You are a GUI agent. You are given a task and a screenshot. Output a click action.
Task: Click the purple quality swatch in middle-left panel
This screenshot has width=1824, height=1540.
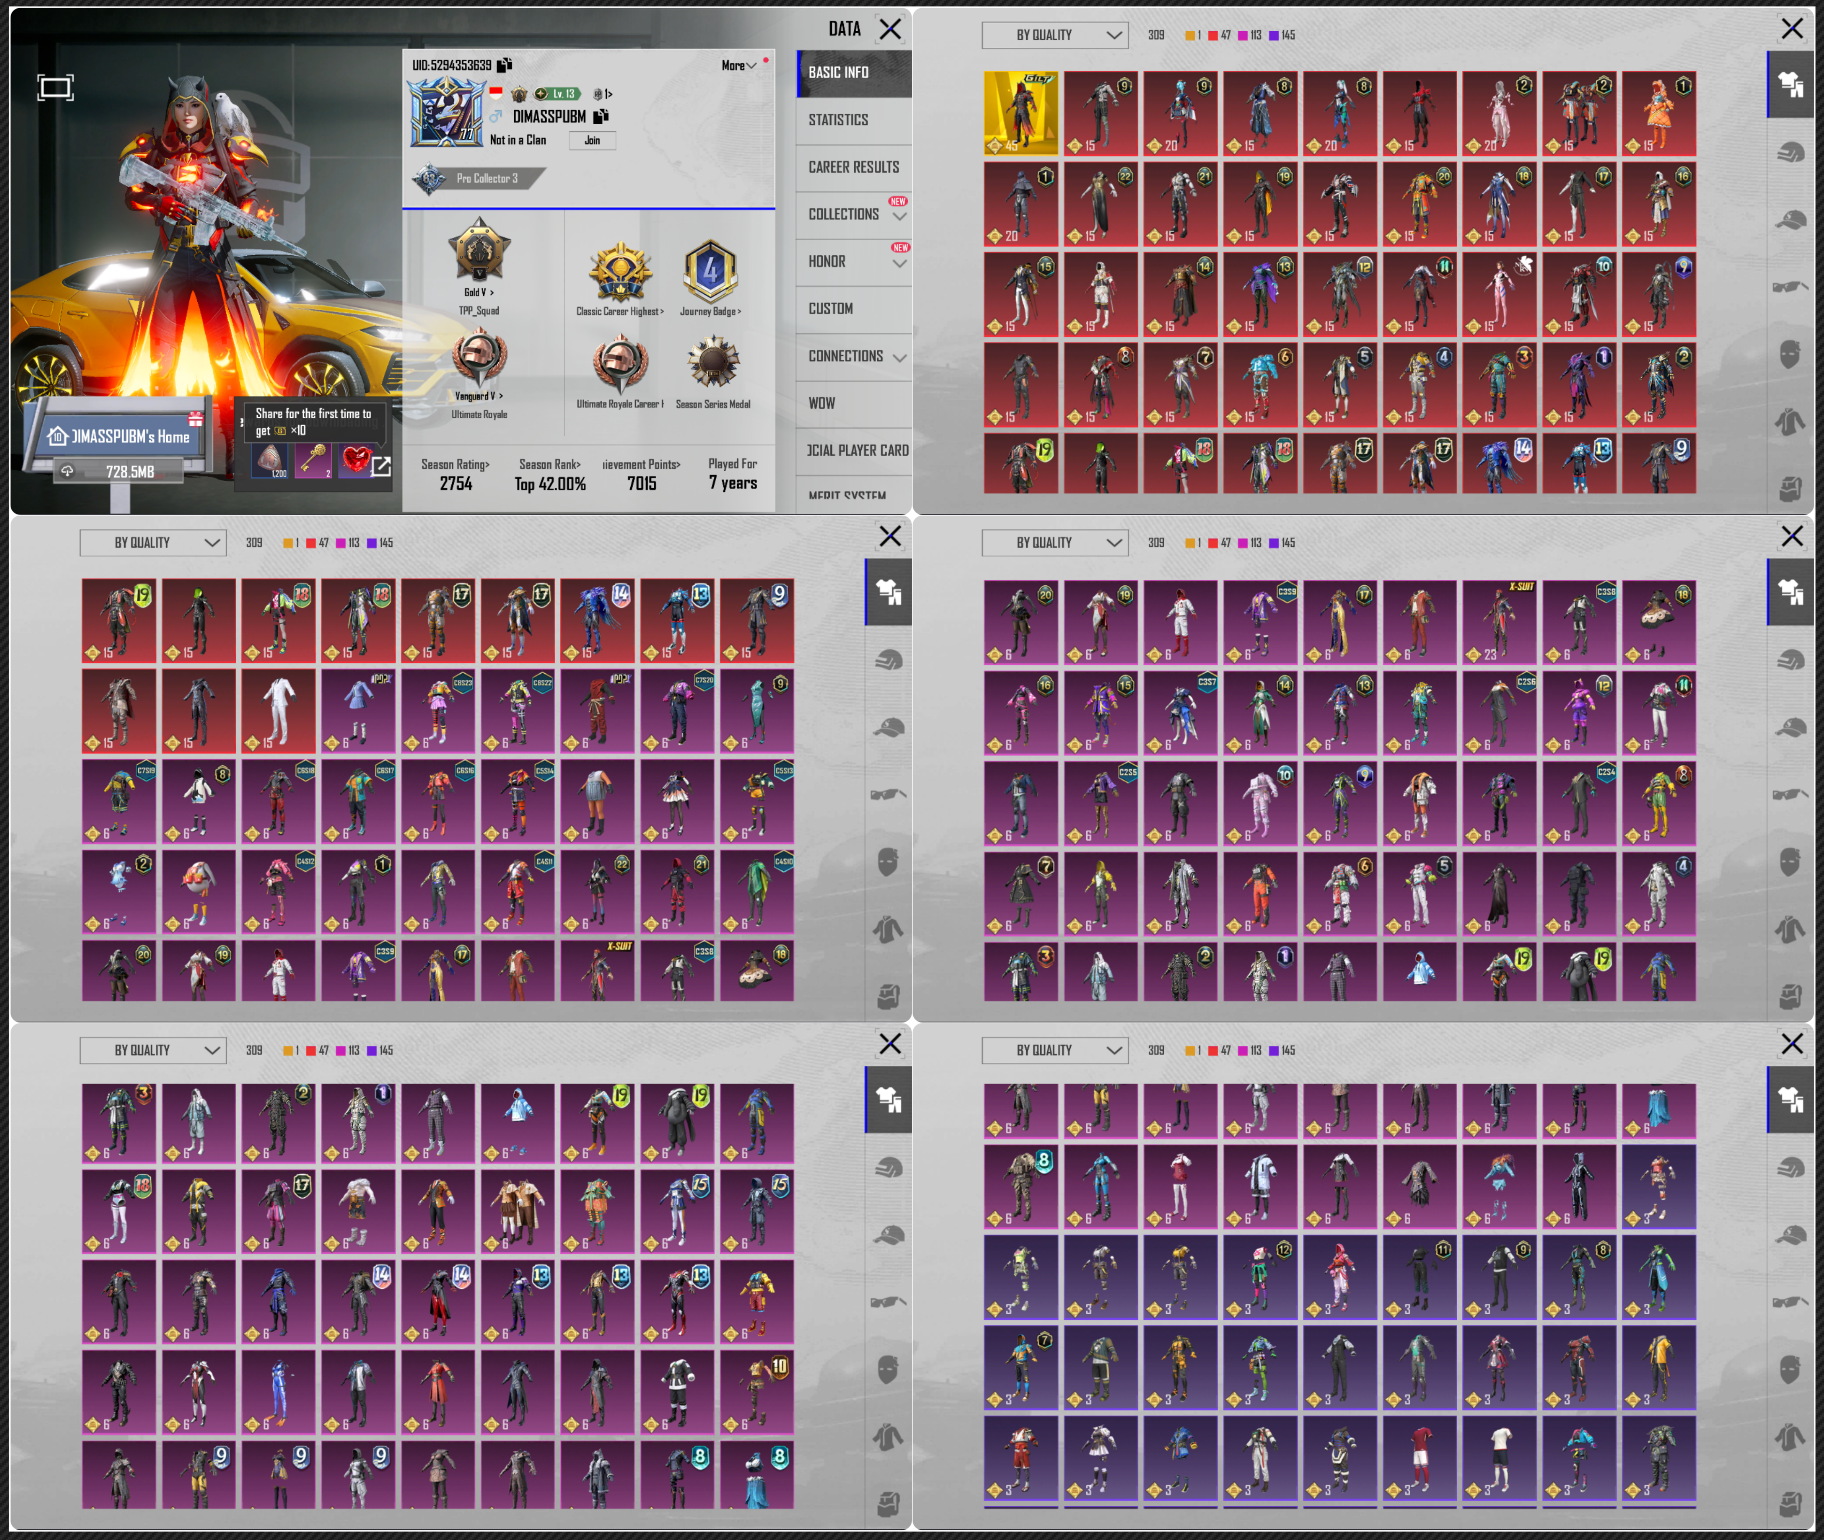(372, 543)
